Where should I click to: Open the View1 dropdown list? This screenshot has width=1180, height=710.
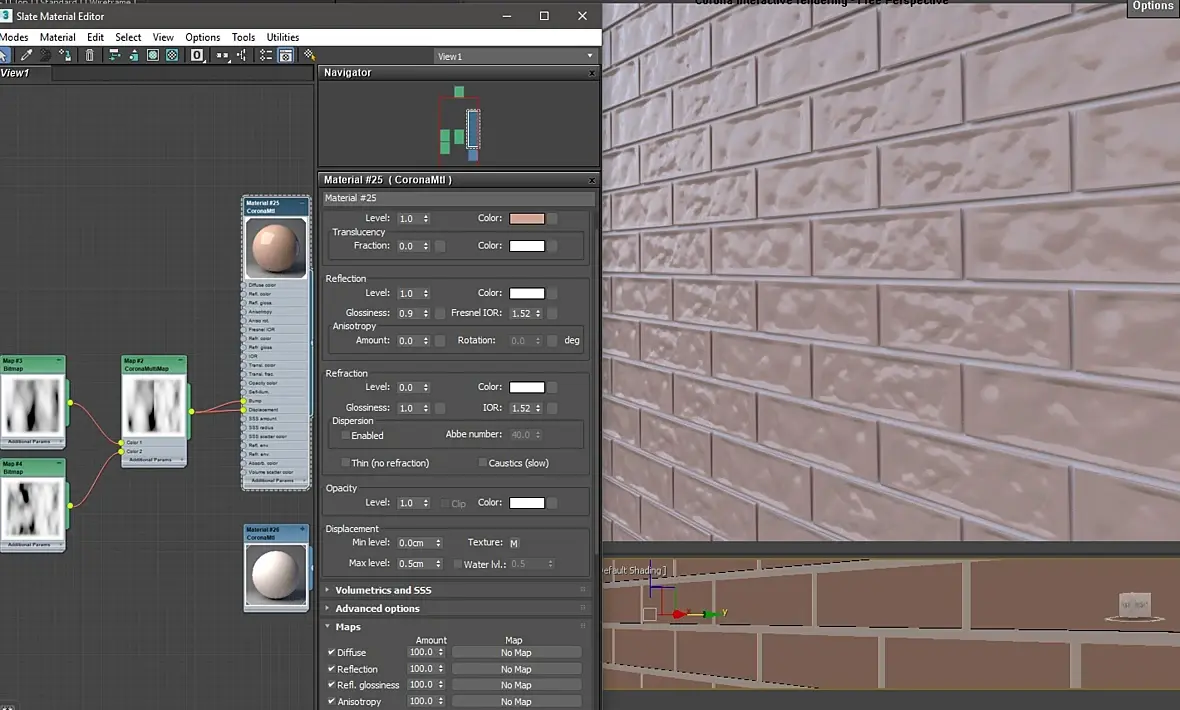coord(515,56)
